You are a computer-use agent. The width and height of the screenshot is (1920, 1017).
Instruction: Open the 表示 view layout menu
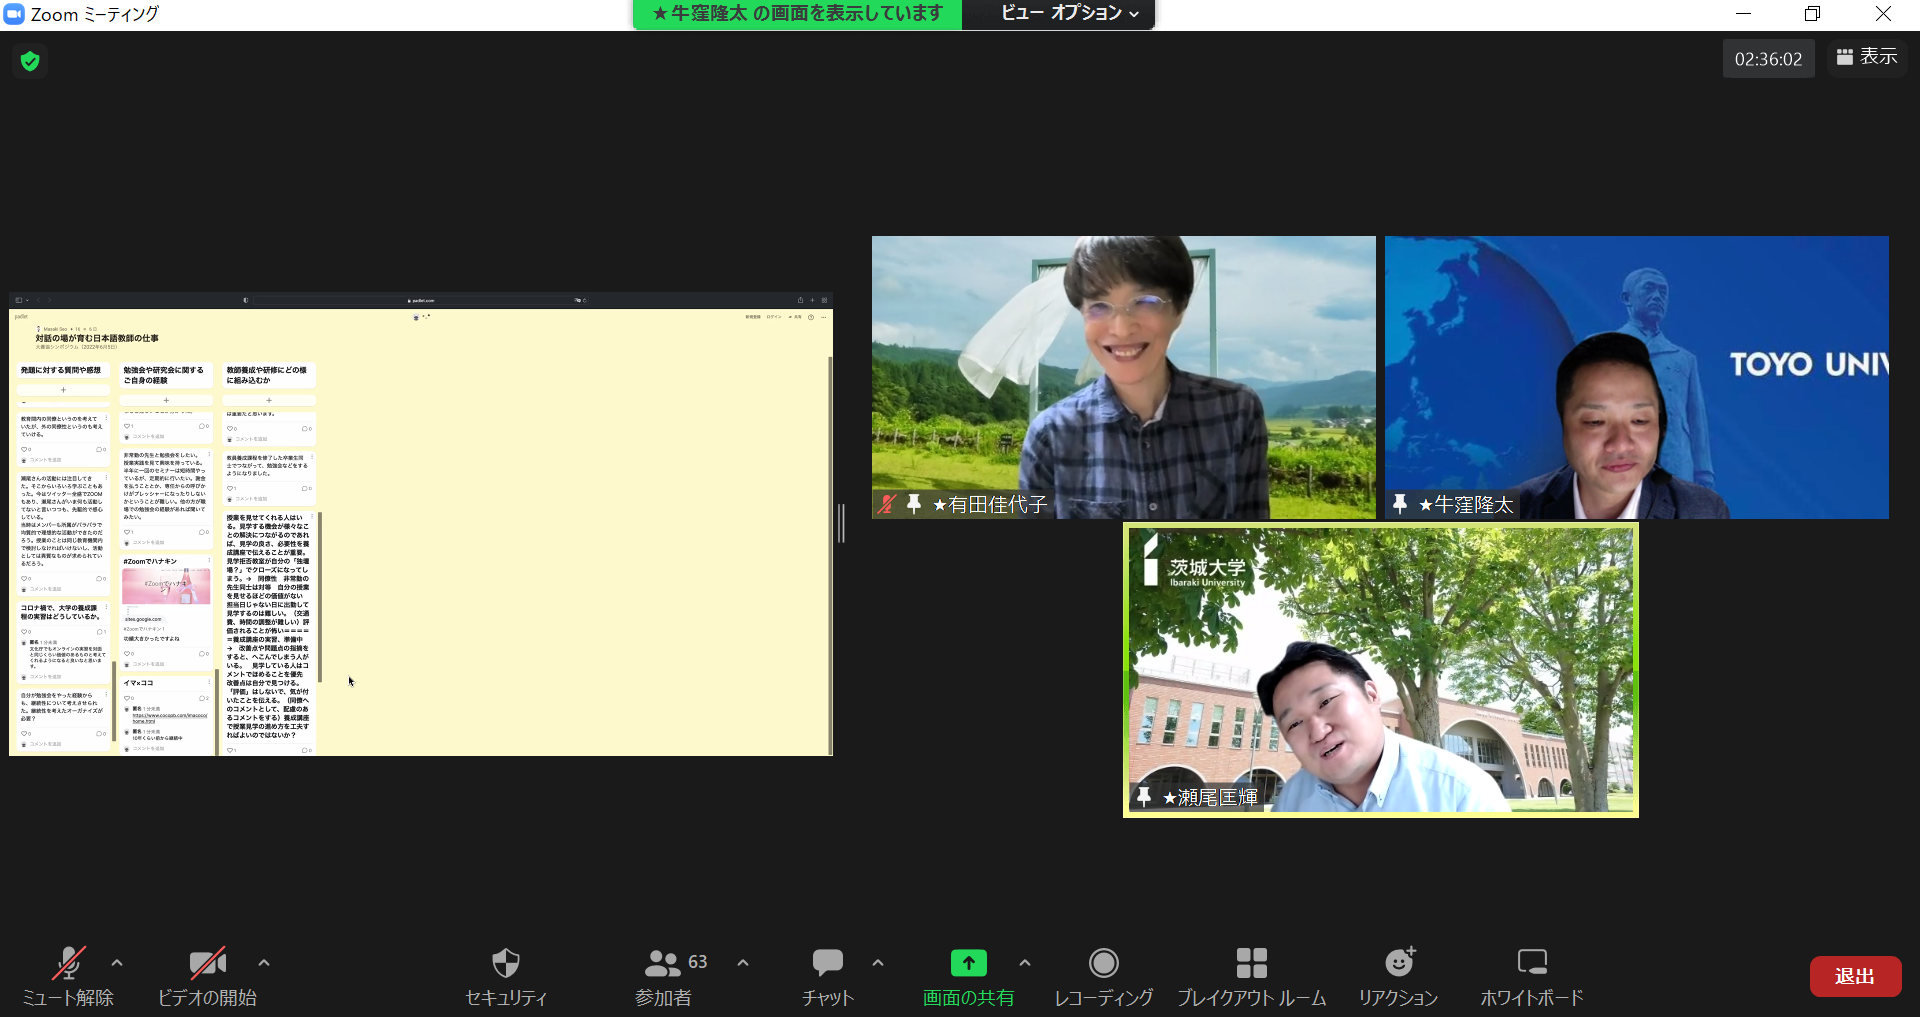(x=1867, y=57)
